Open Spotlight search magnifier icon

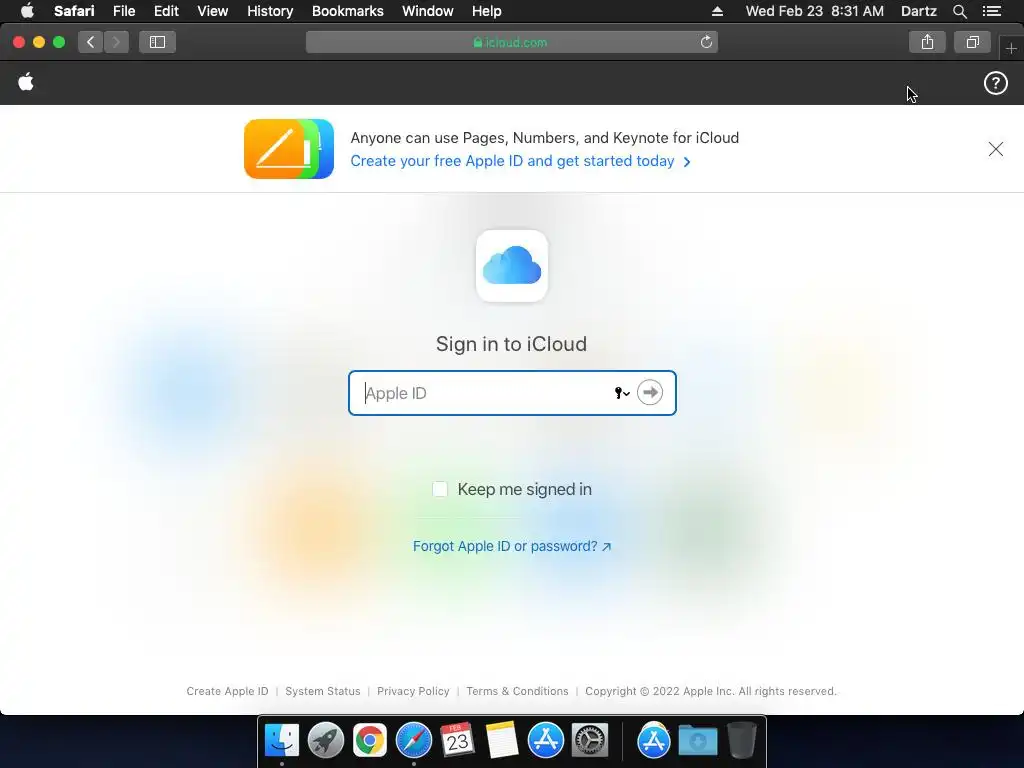pyautogui.click(x=959, y=11)
